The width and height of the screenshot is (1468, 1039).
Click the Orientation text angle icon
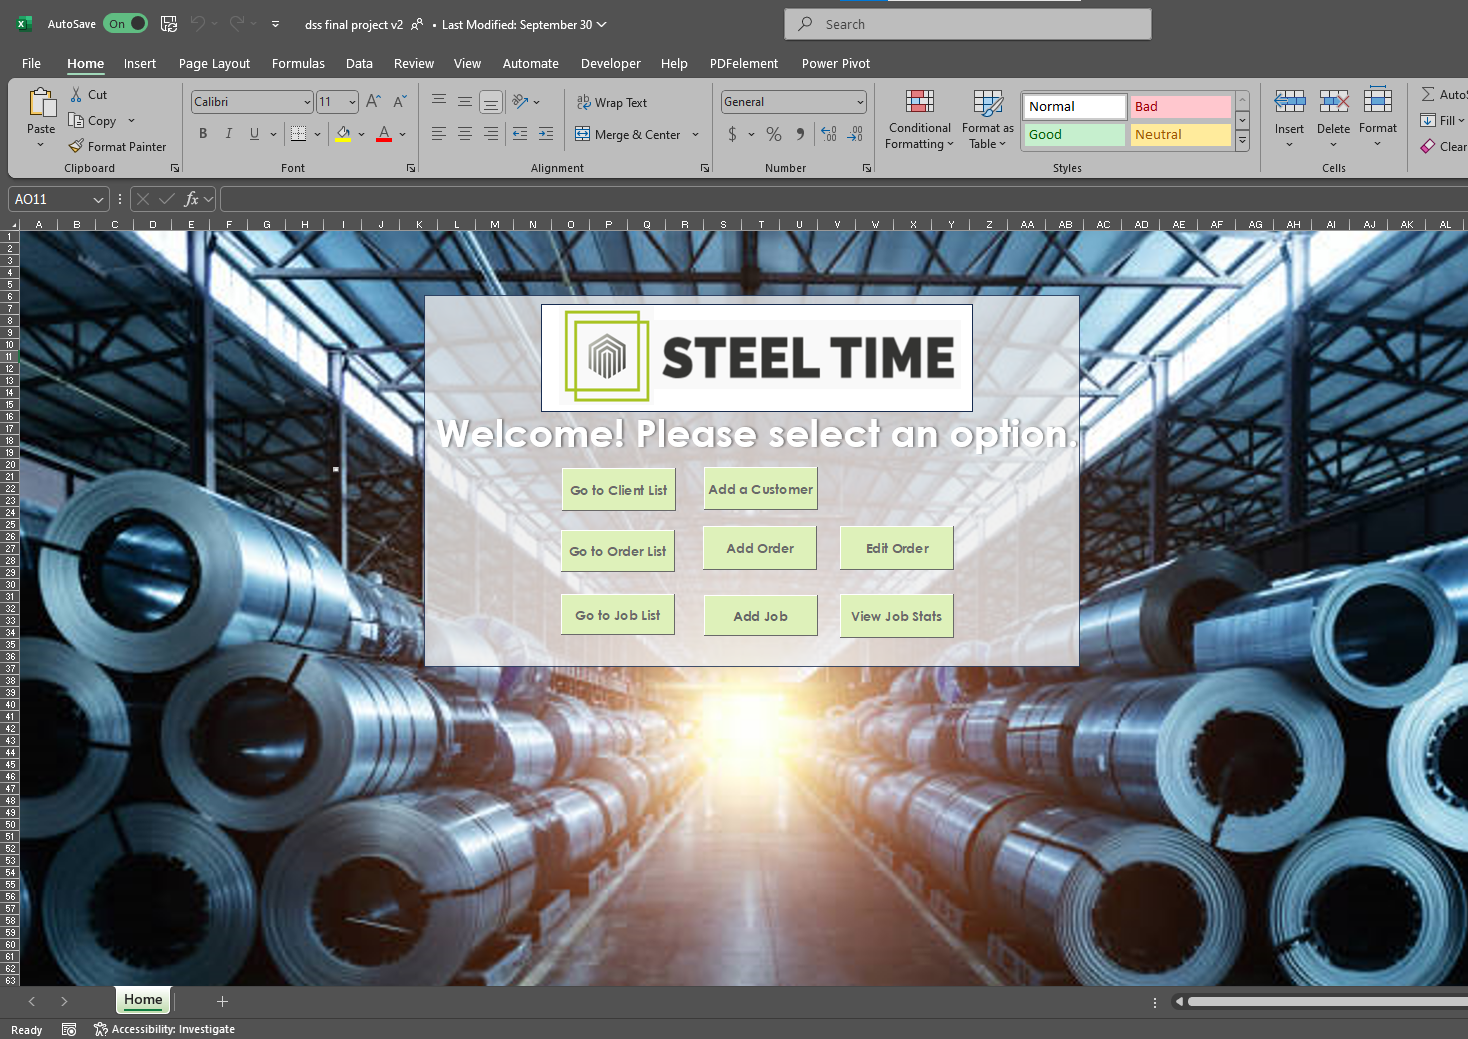coord(520,101)
